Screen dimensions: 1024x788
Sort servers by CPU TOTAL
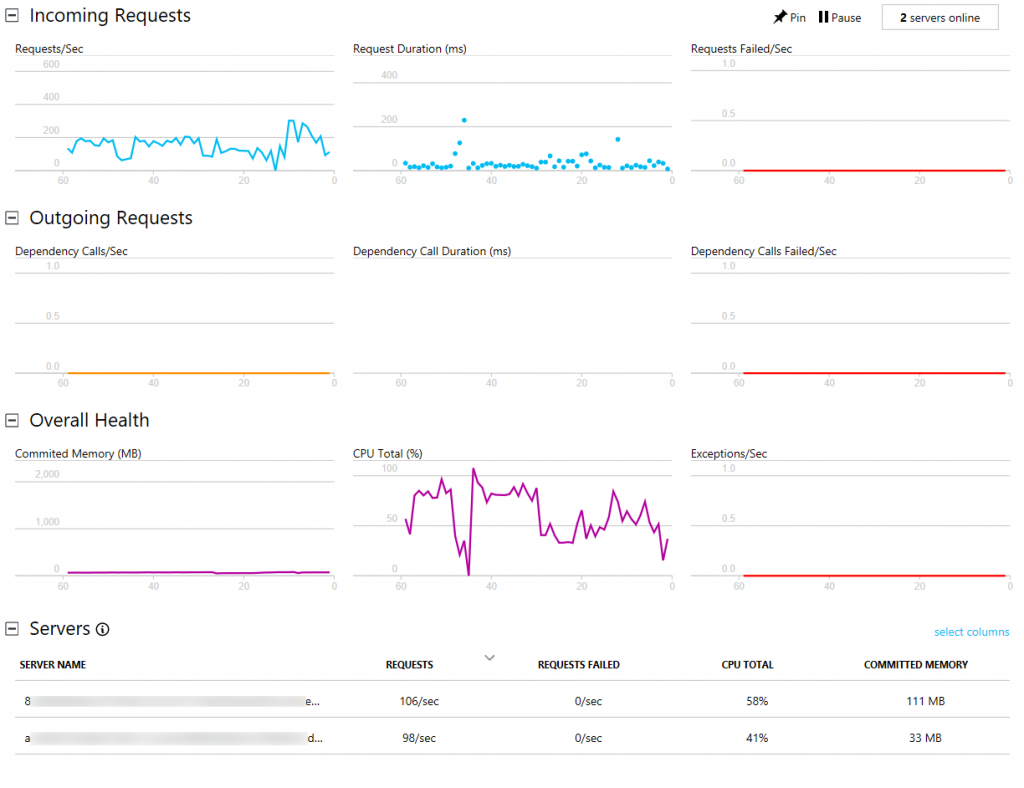pyautogui.click(x=747, y=664)
